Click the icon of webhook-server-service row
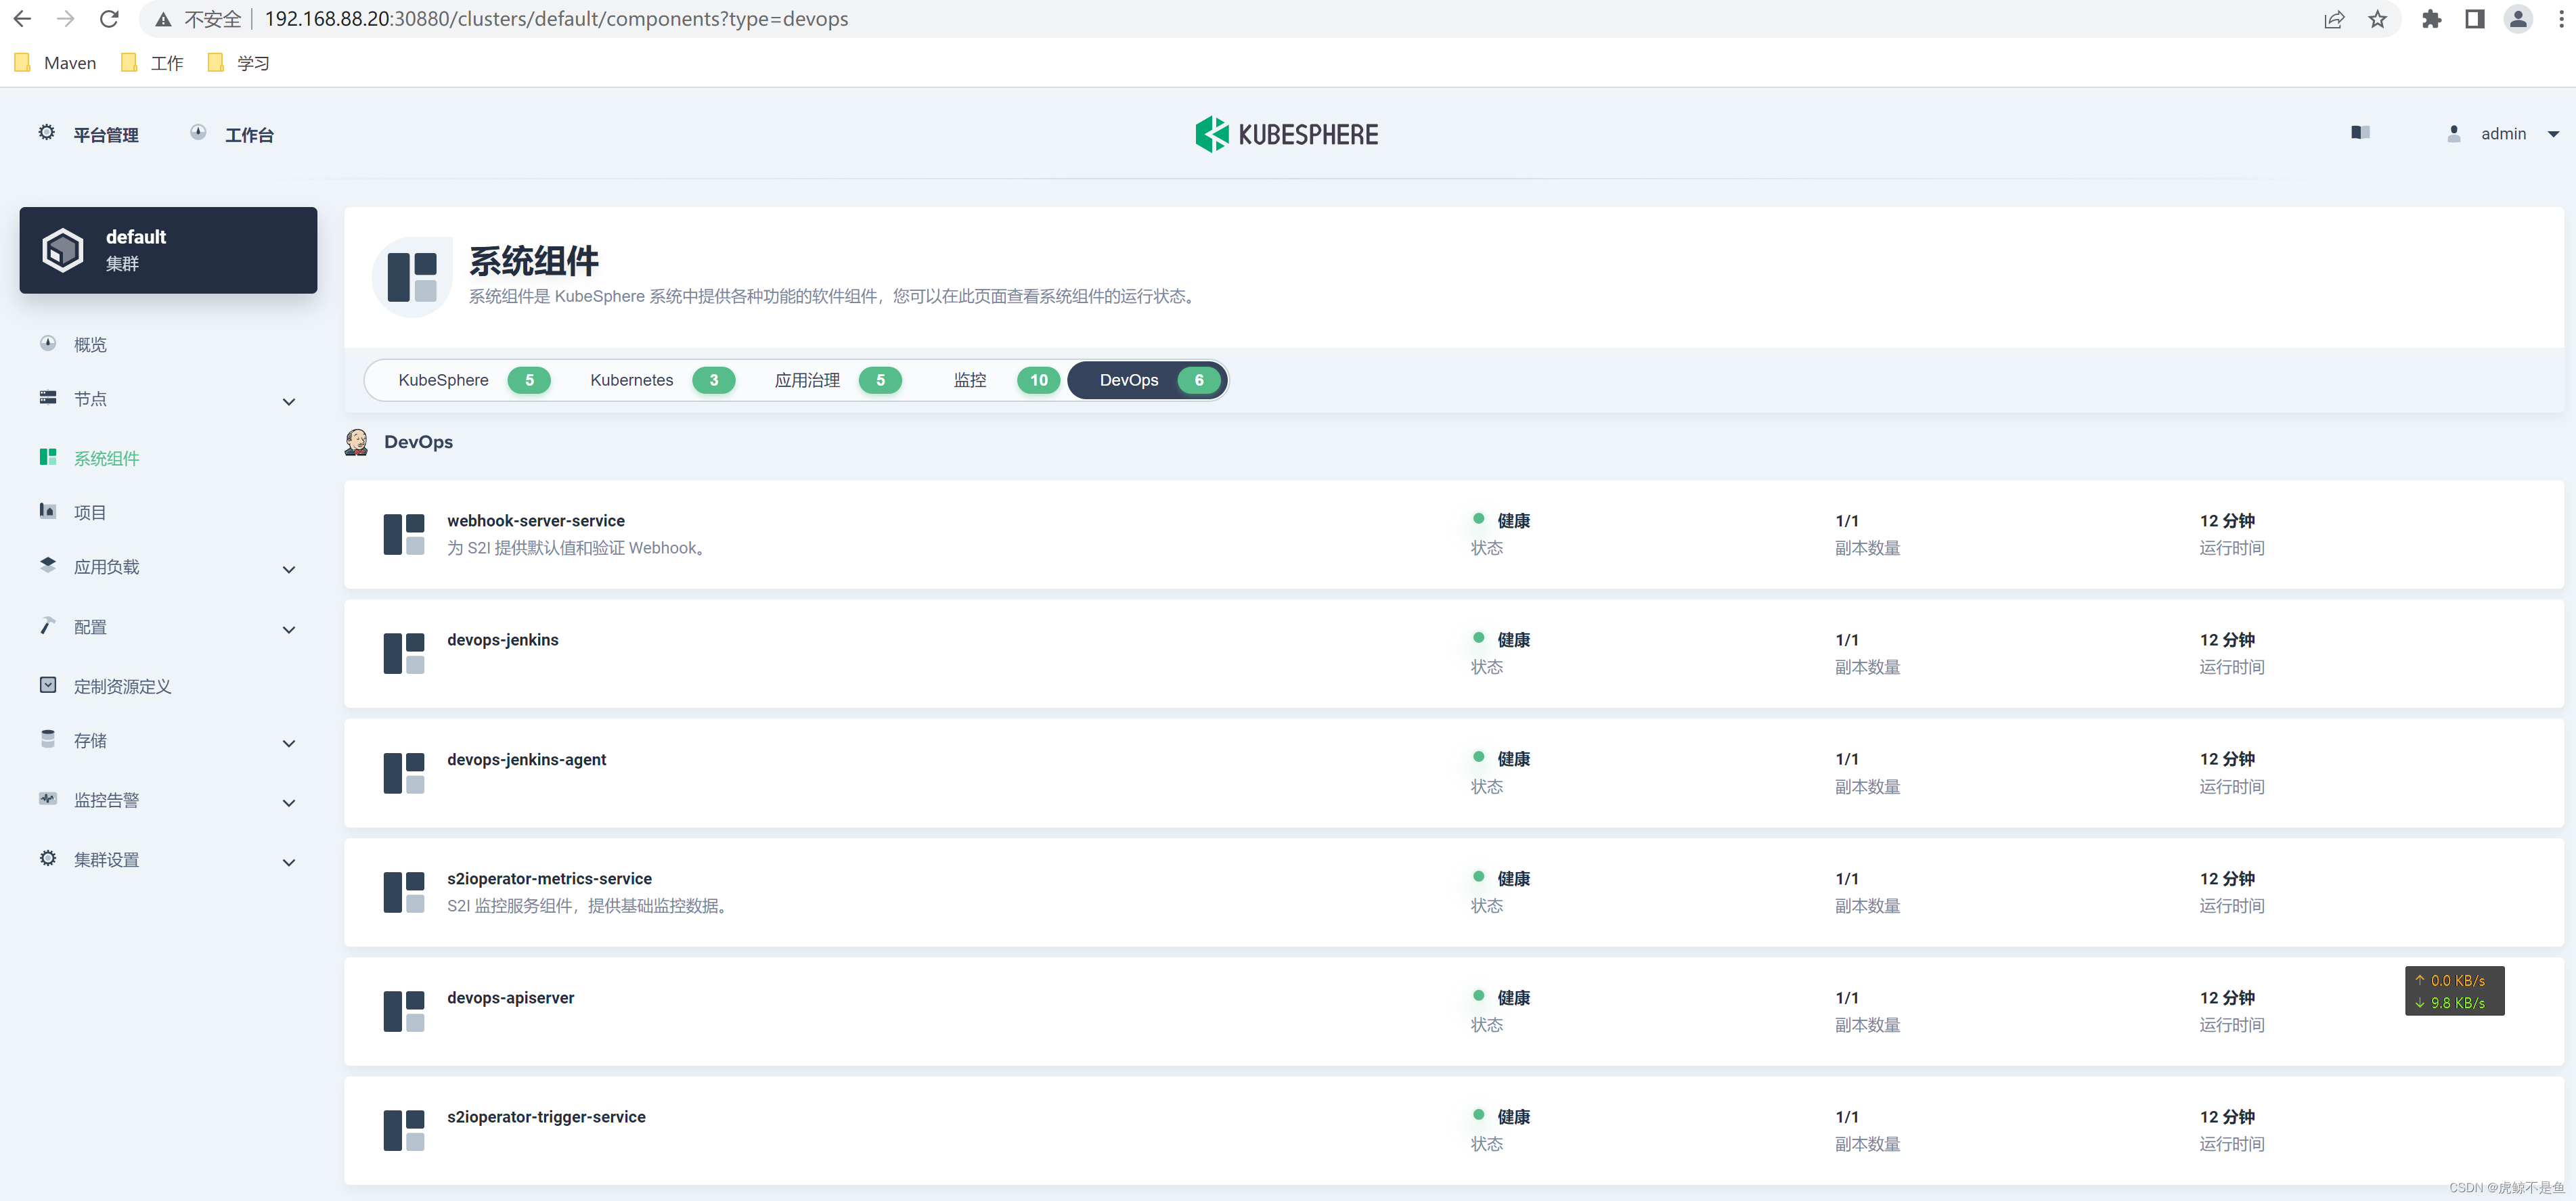 pyautogui.click(x=404, y=534)
